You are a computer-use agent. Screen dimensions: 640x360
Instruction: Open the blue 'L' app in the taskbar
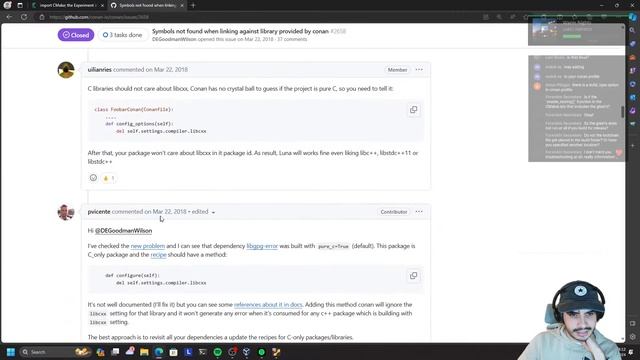188,352
